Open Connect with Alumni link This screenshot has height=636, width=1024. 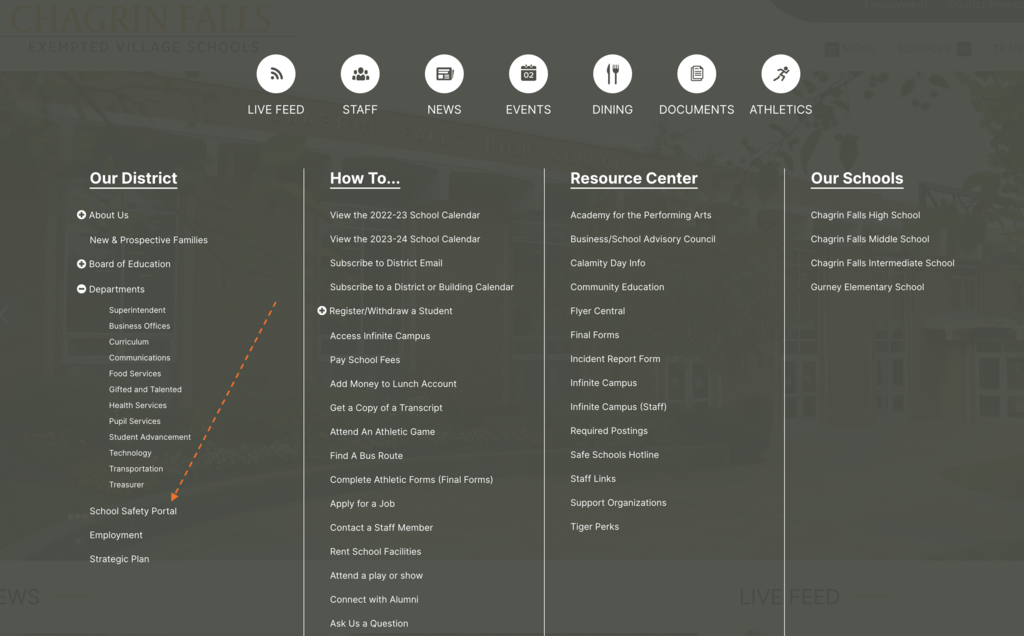point(374,599)
